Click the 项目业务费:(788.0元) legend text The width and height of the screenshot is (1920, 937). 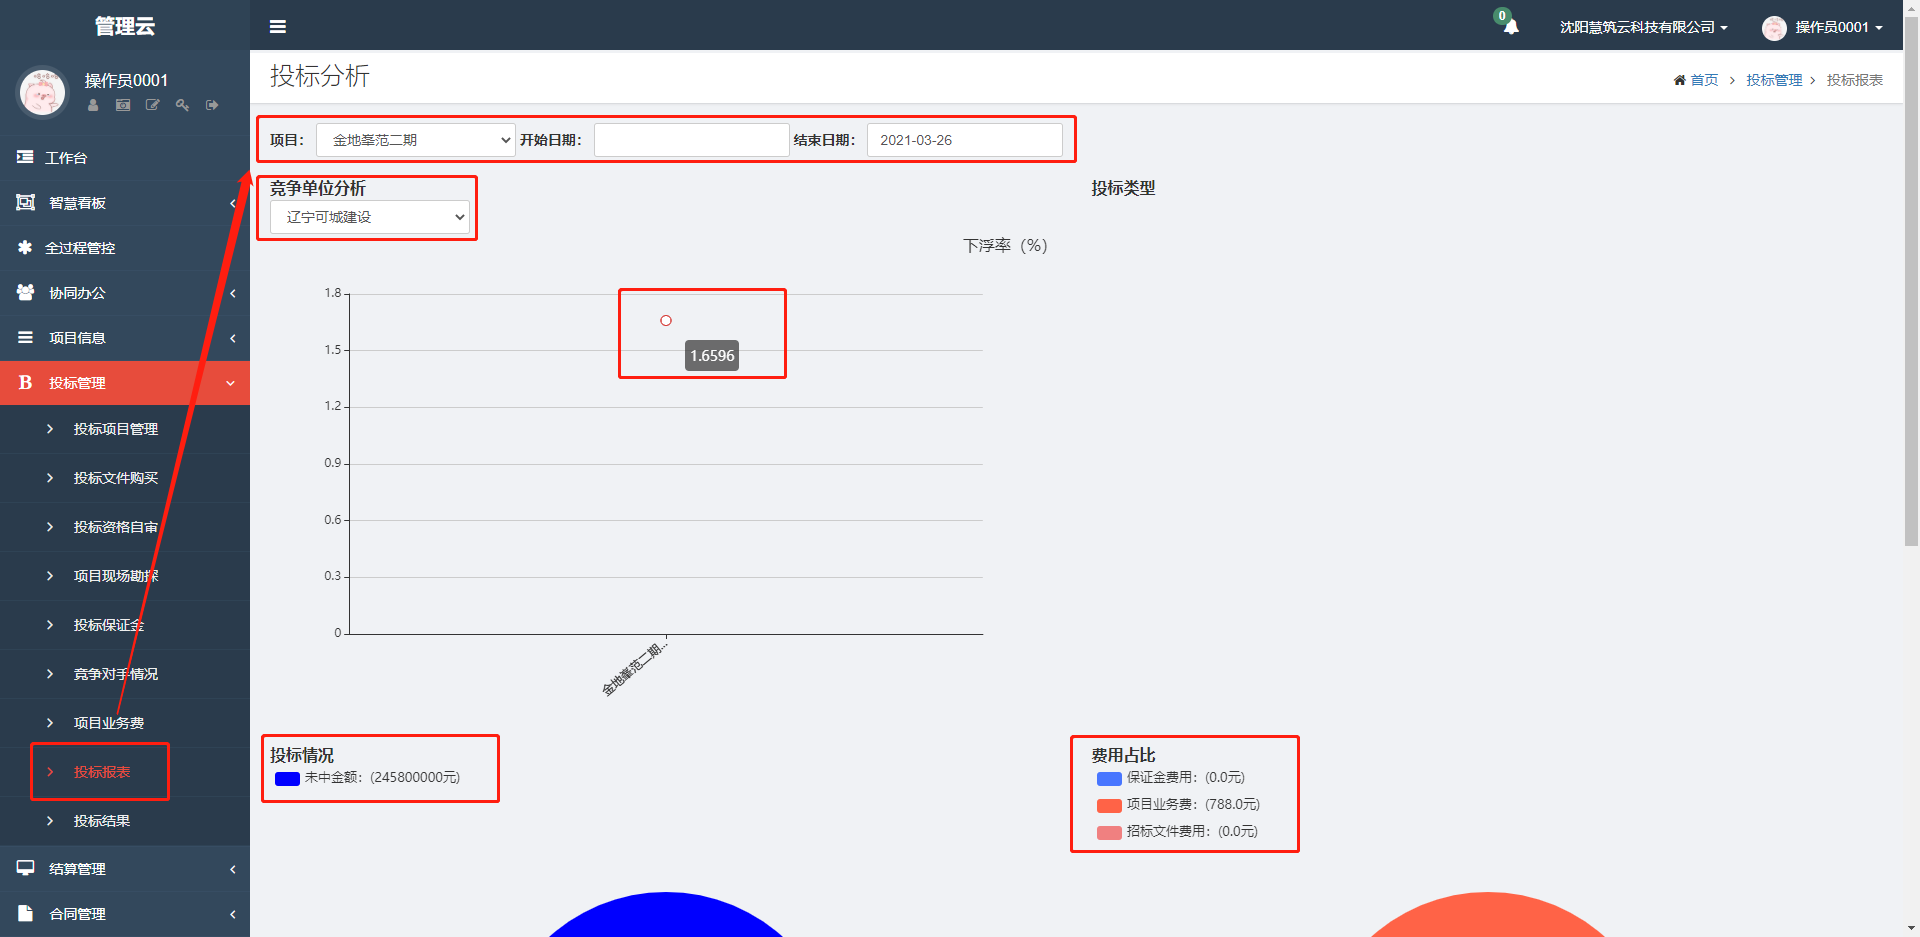pyautogui.click(x=1193, y=805)
